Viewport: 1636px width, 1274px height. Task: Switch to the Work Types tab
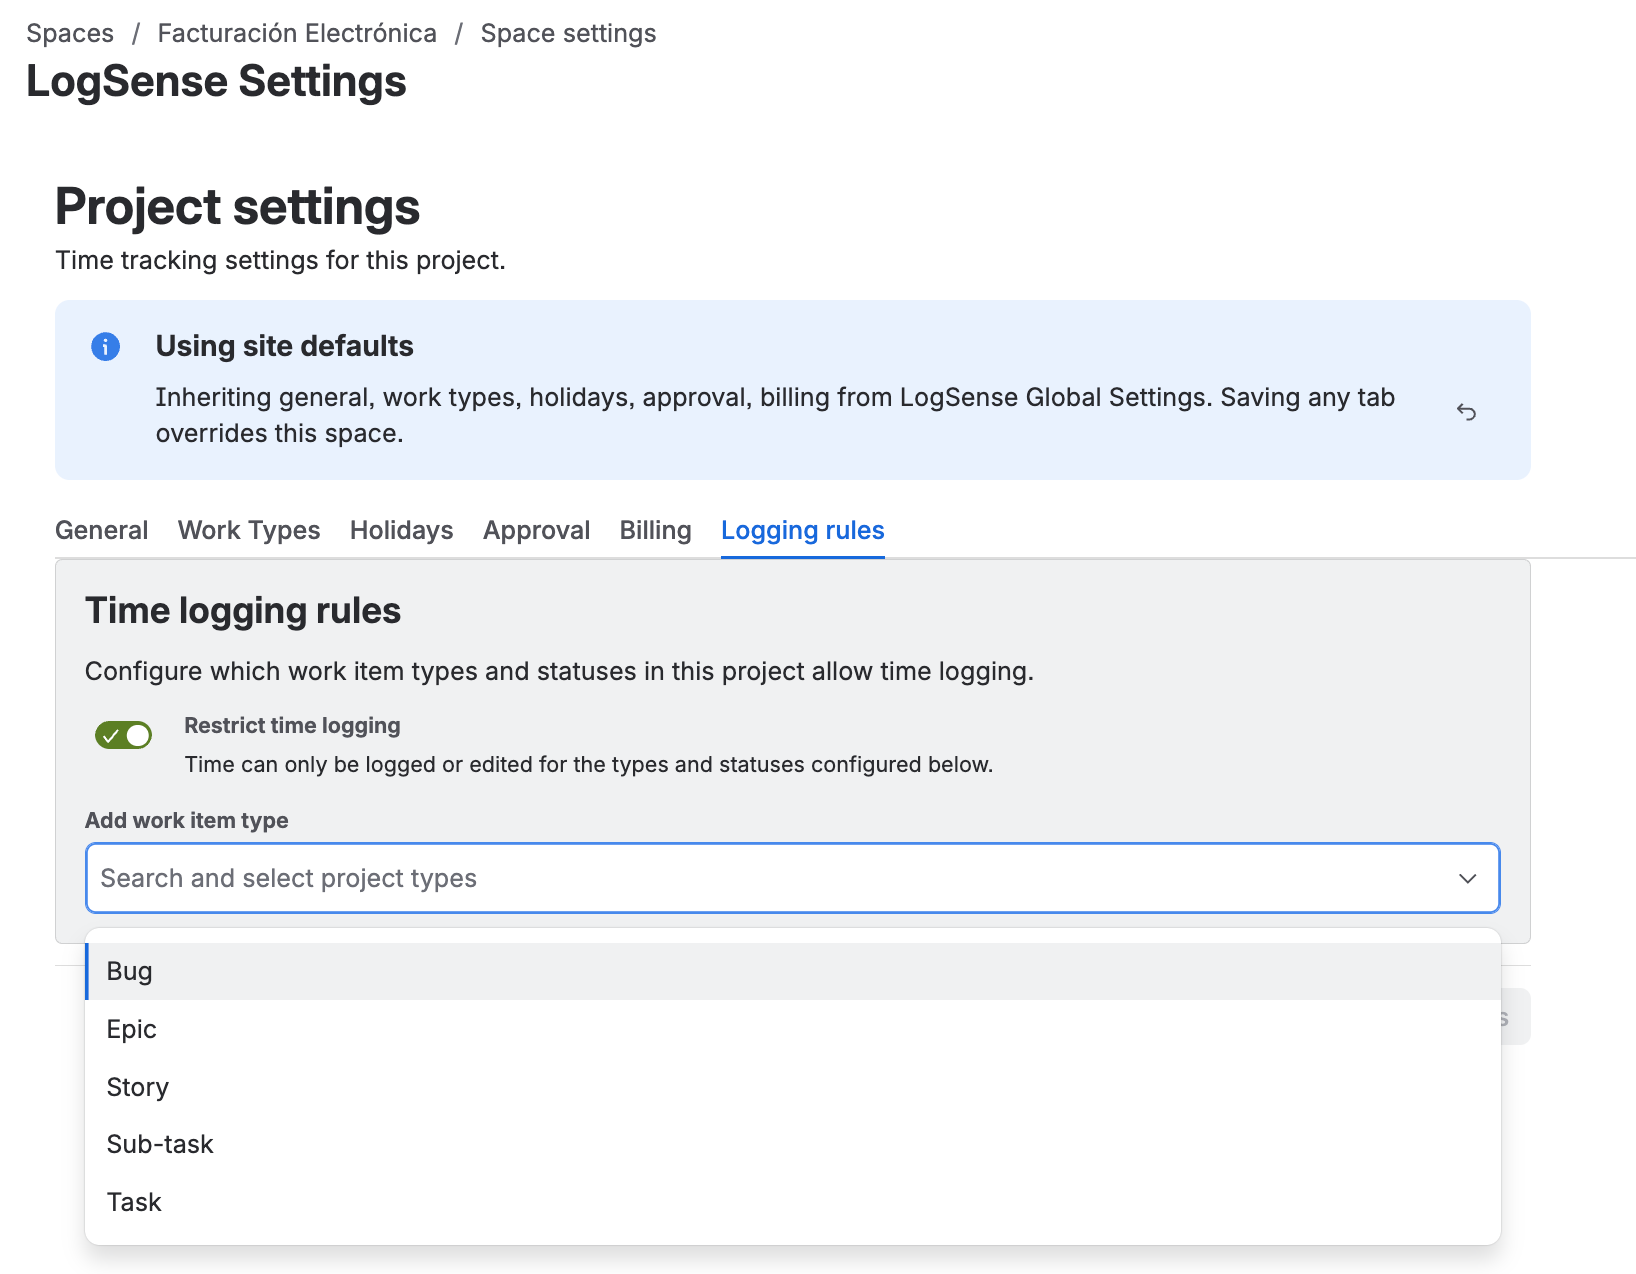point(249,530)
